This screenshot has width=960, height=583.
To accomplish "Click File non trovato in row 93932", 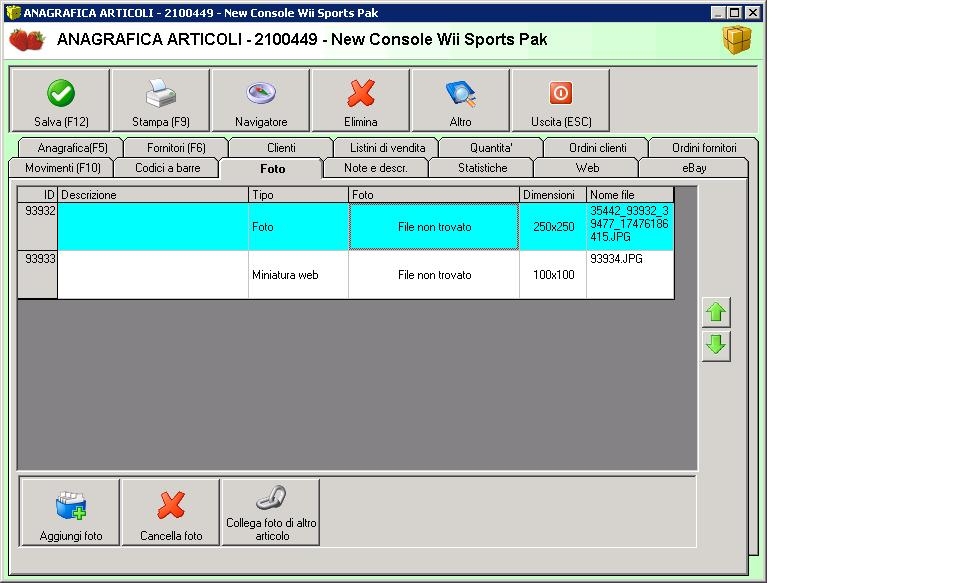I will point(434,227).
